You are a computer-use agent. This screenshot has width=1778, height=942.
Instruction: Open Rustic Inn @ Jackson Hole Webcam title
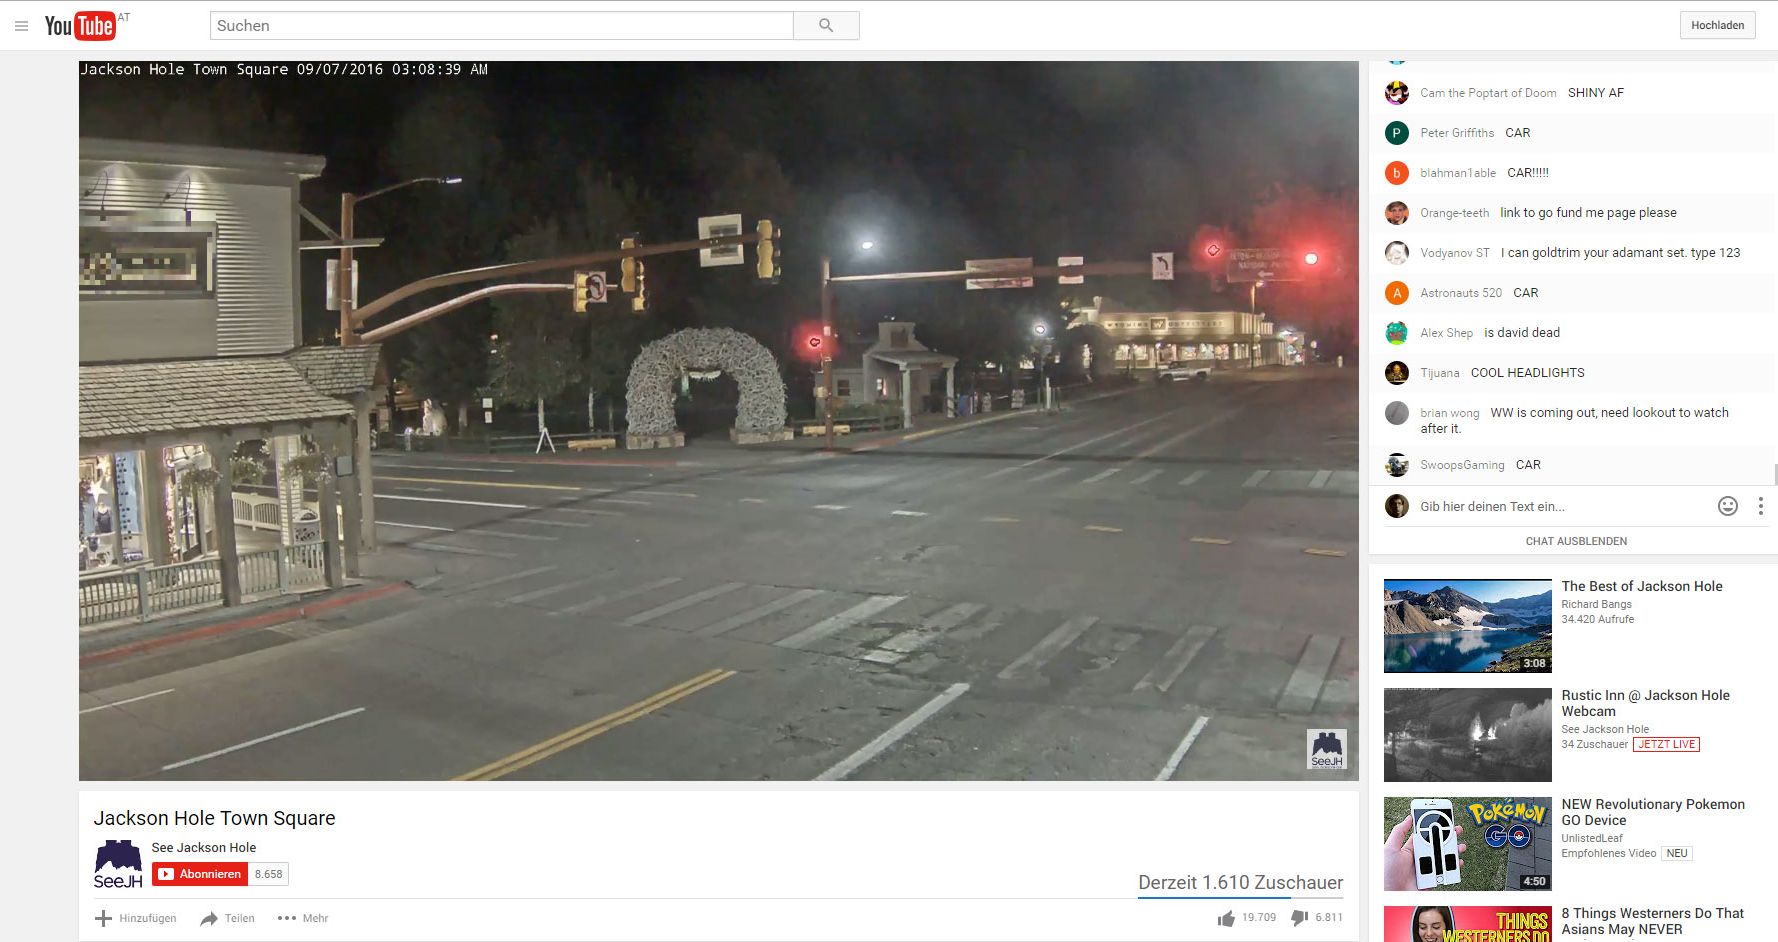1646,703
